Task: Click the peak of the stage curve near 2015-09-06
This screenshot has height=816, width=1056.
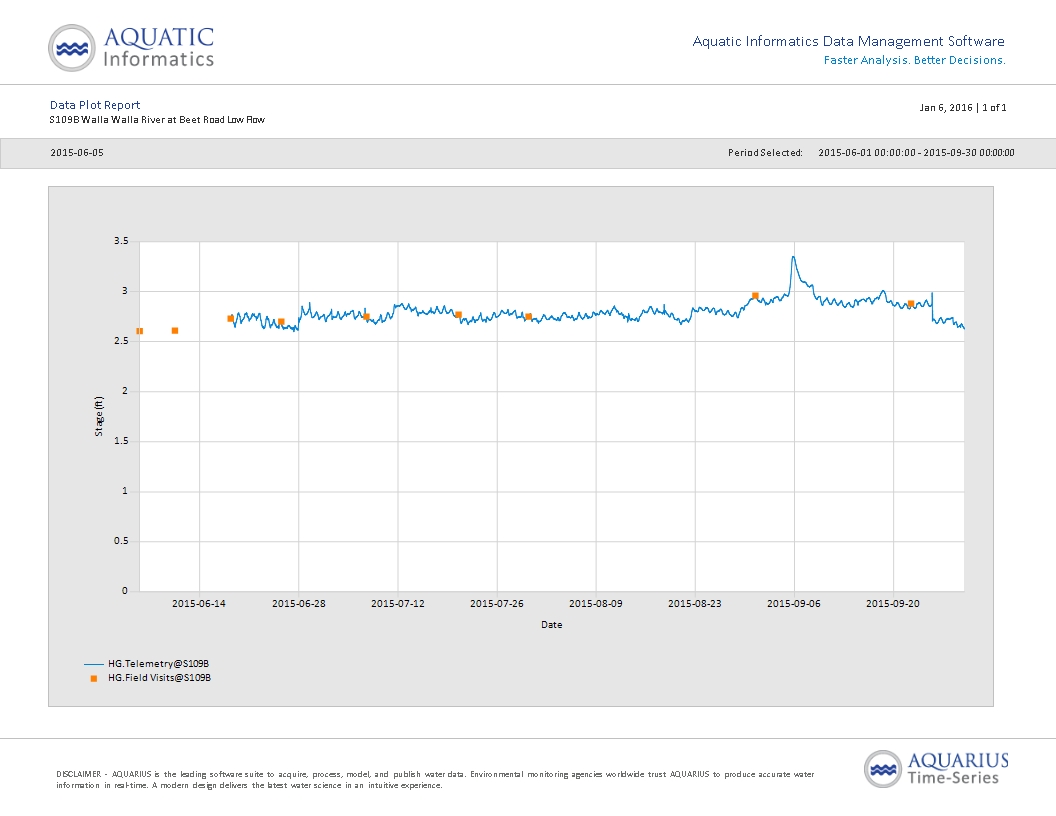Action: click(793, 257)
